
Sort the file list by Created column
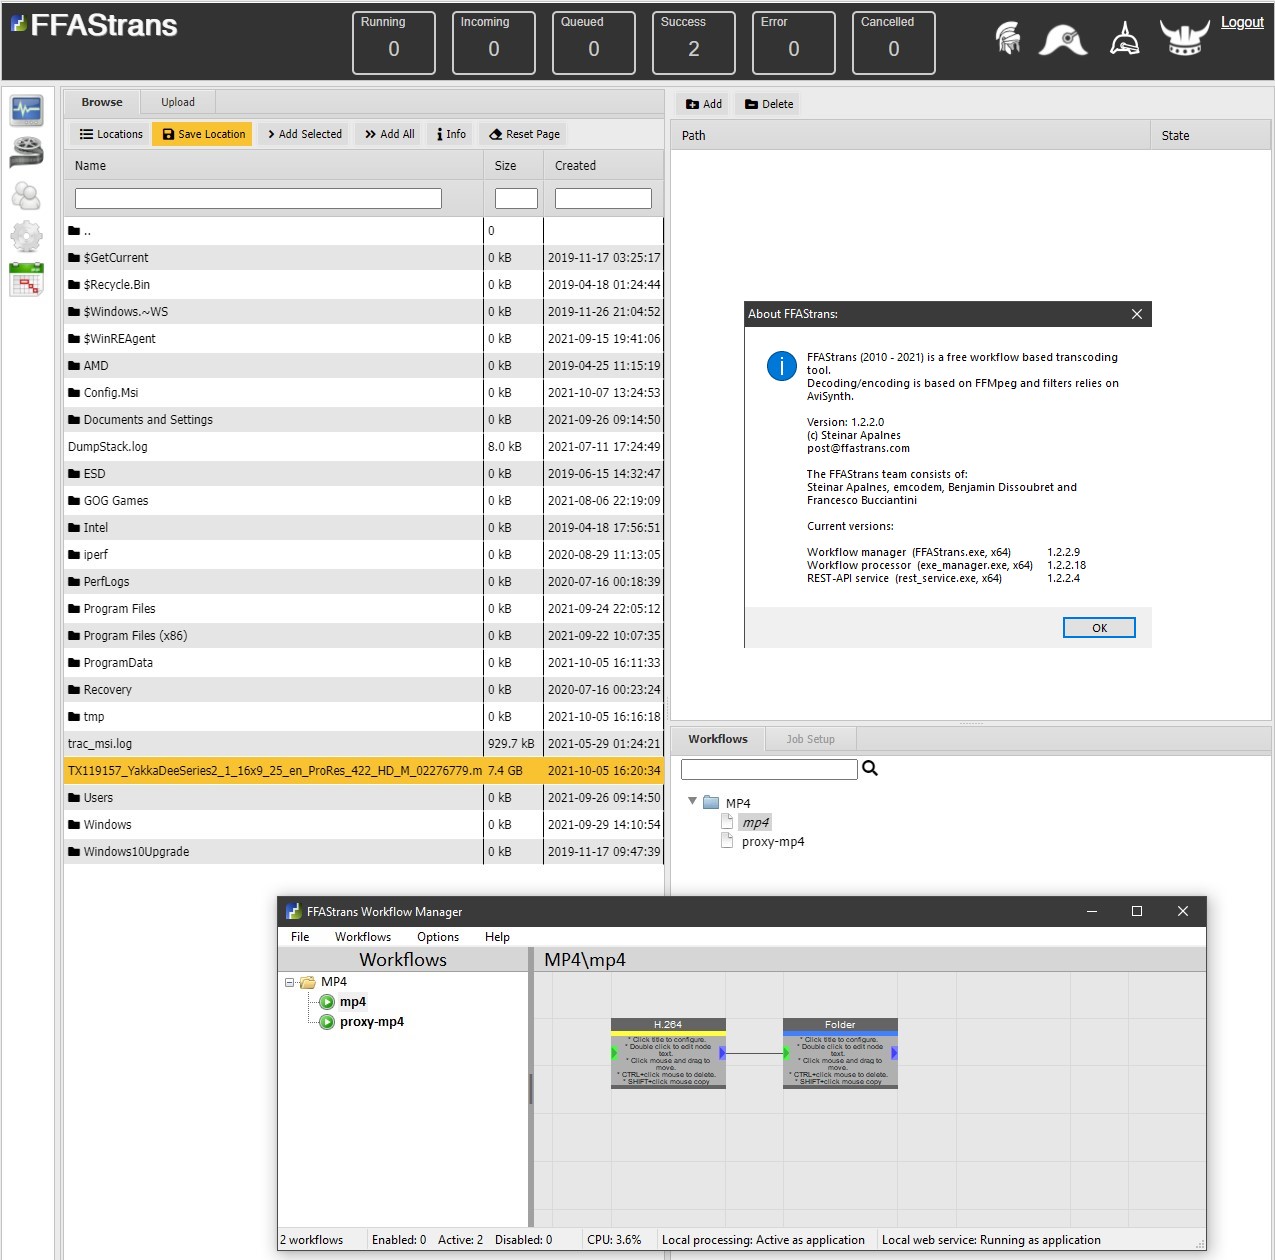pyautogui.click(x=603, y=165)
